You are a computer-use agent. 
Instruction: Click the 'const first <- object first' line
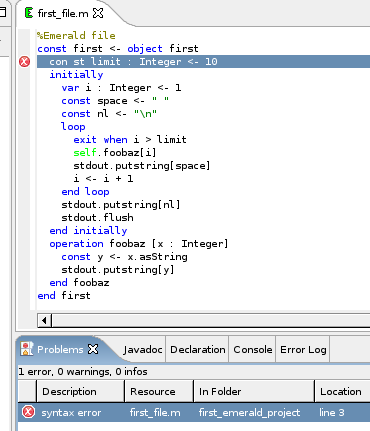click(118, 49)
